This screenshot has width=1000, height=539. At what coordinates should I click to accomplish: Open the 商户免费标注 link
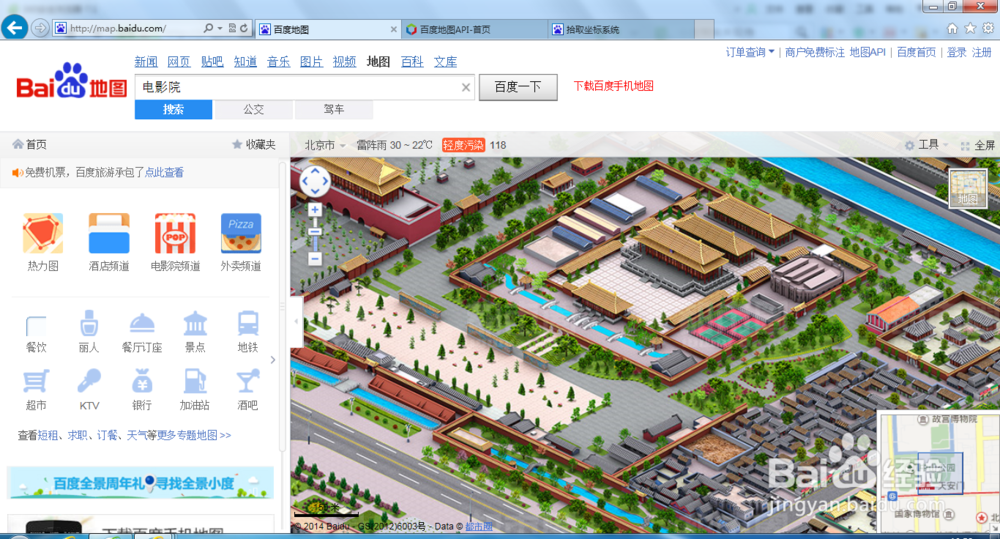814,52
